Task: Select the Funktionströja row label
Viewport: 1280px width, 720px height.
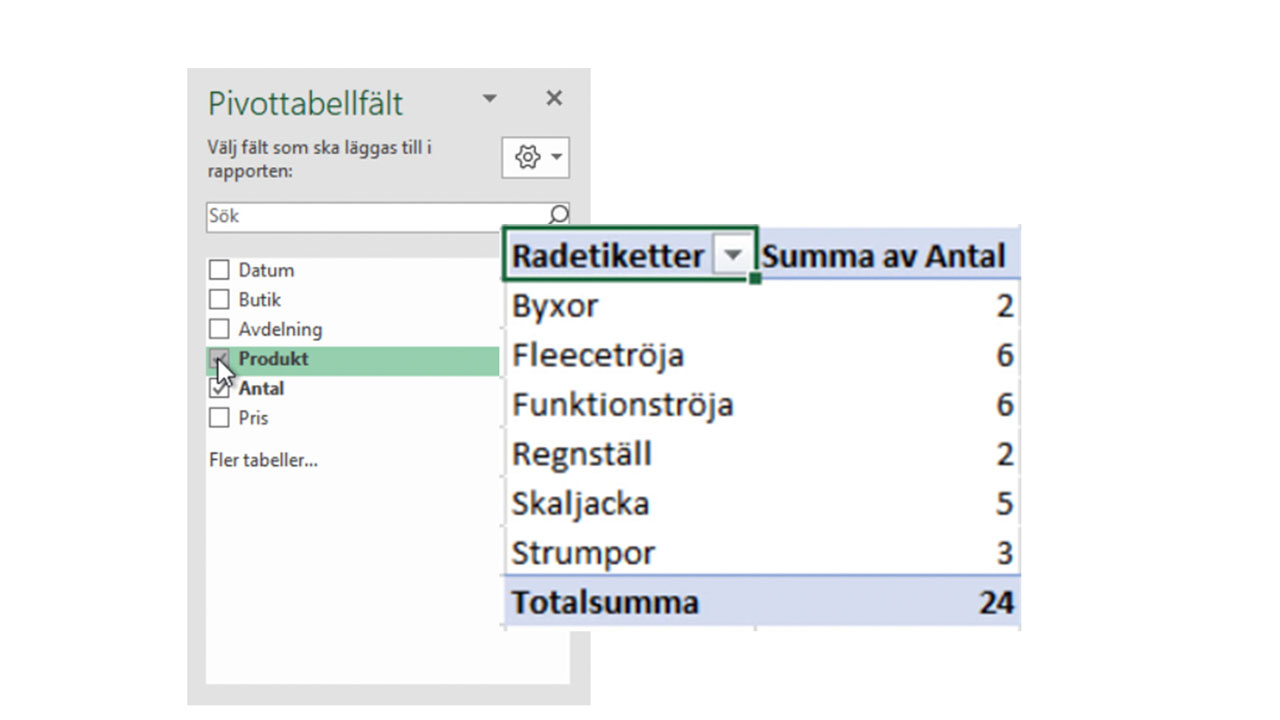Action: 622,405
